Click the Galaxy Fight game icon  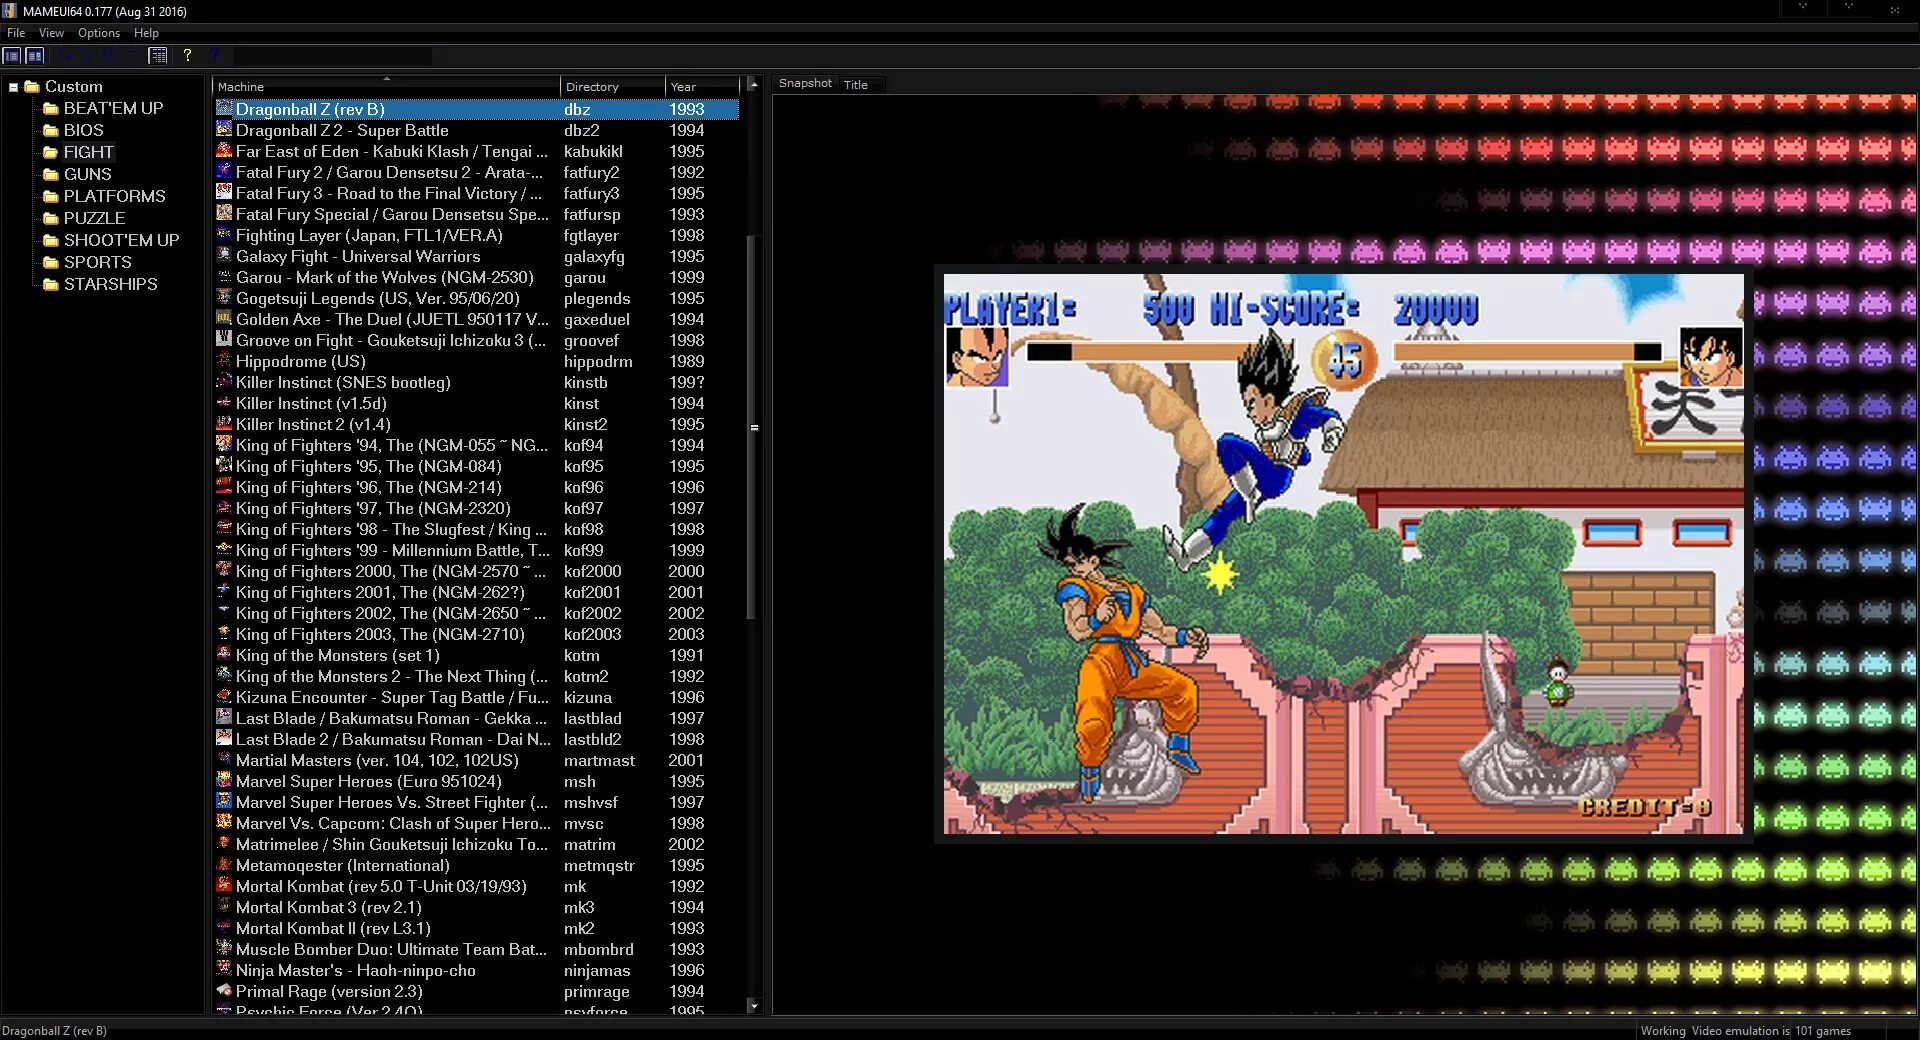pyautogui.click(x=224, y=256)
